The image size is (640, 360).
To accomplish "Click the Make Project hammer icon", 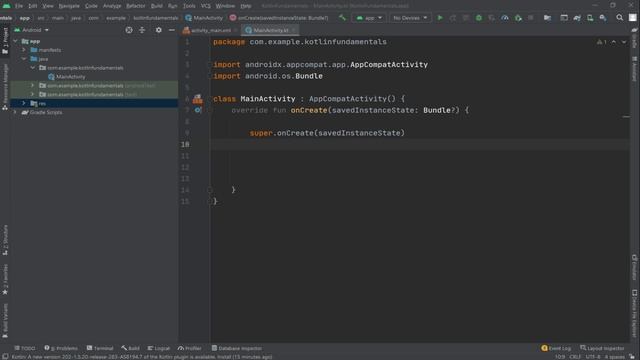I will 342,18.
